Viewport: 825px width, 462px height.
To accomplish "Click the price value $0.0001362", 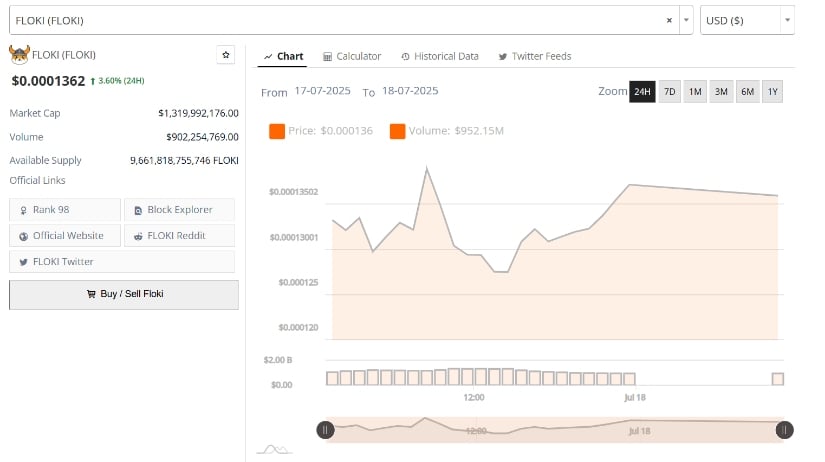I will [x=48, y=81].
